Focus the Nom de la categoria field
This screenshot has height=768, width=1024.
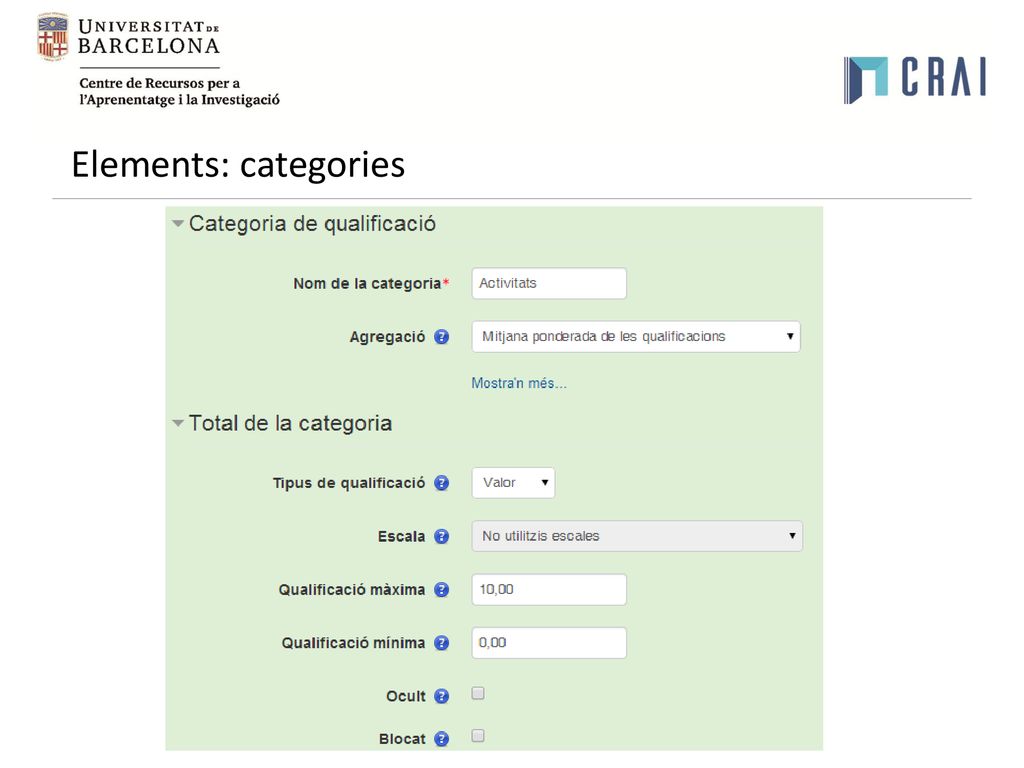[549, 283]
